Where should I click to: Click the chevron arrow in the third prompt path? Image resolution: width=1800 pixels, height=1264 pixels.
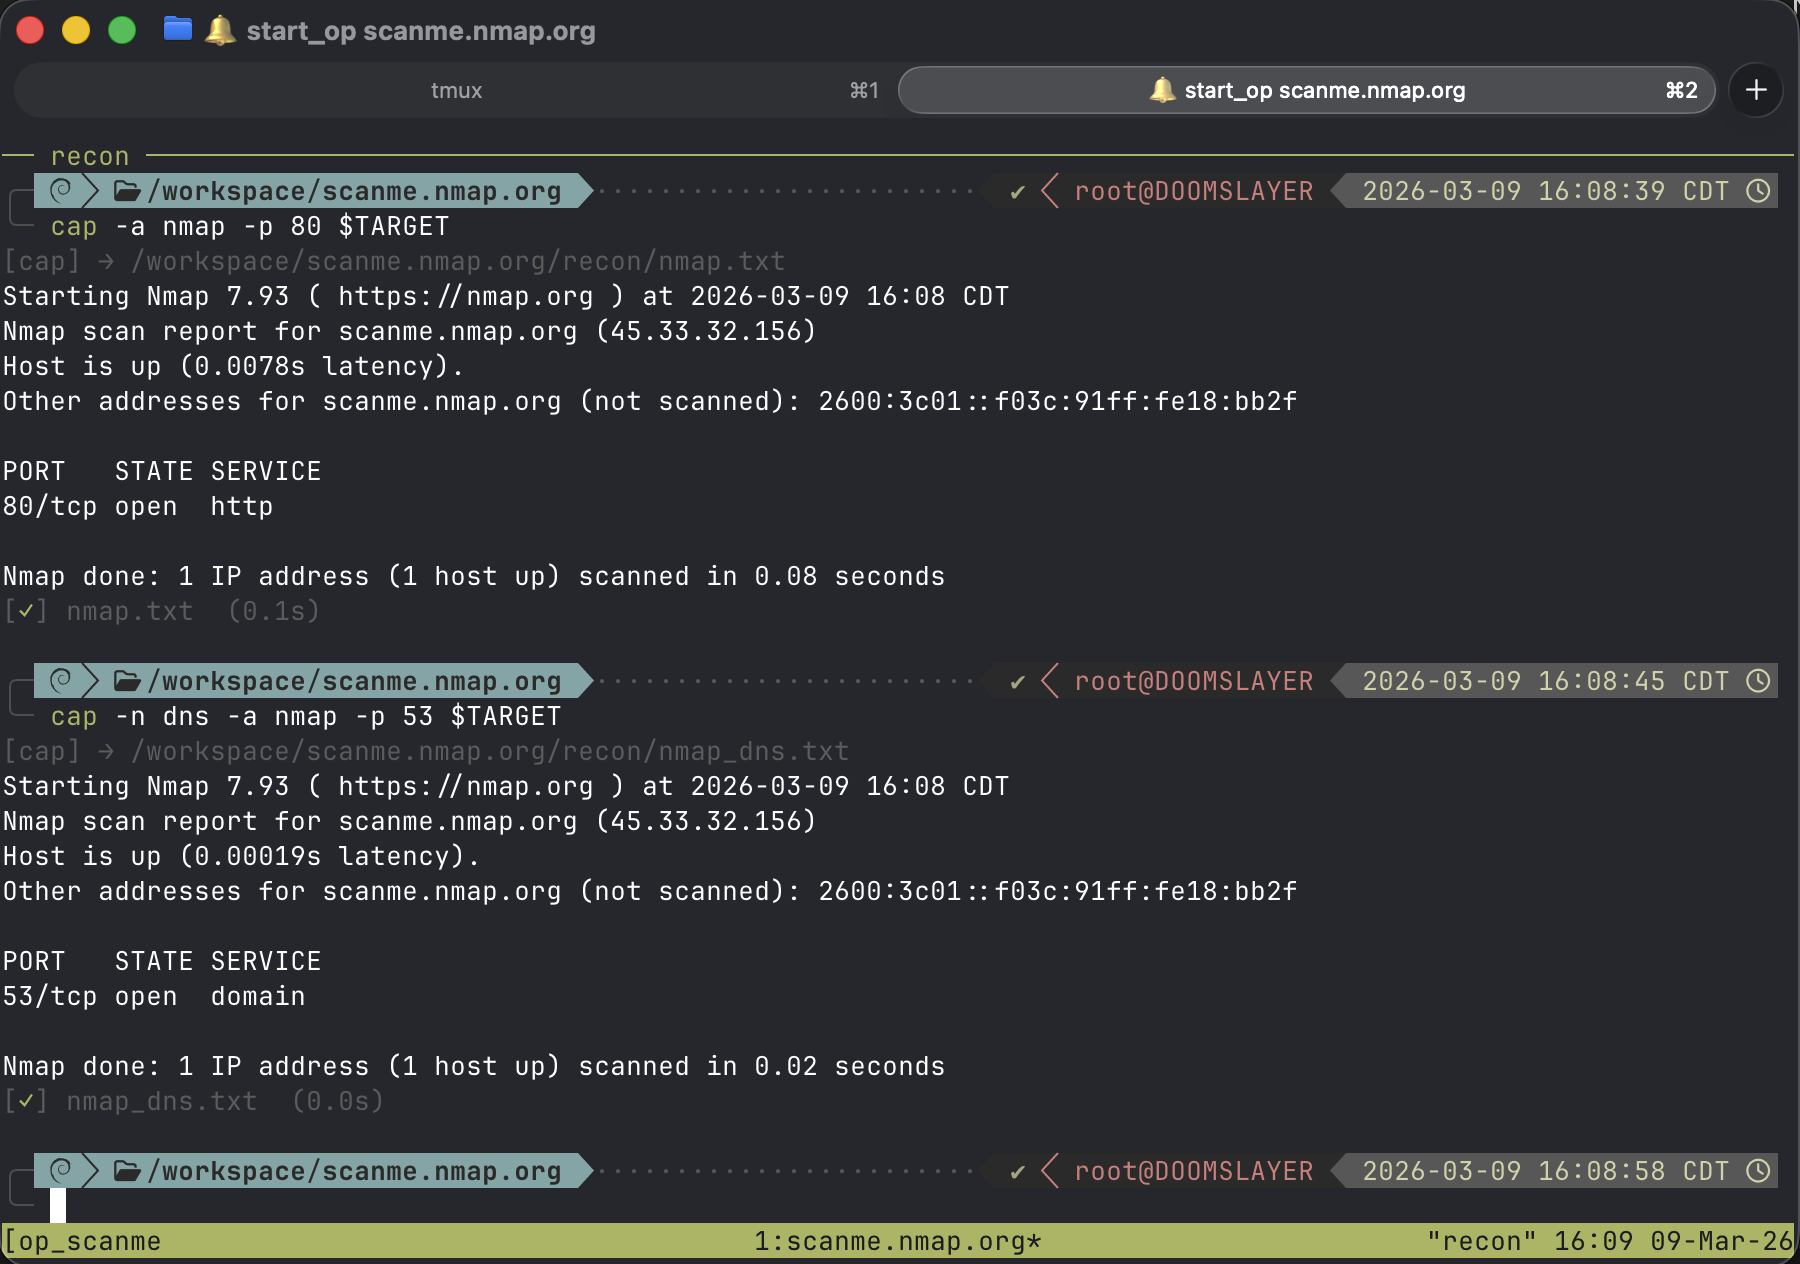click(91, 1171)
